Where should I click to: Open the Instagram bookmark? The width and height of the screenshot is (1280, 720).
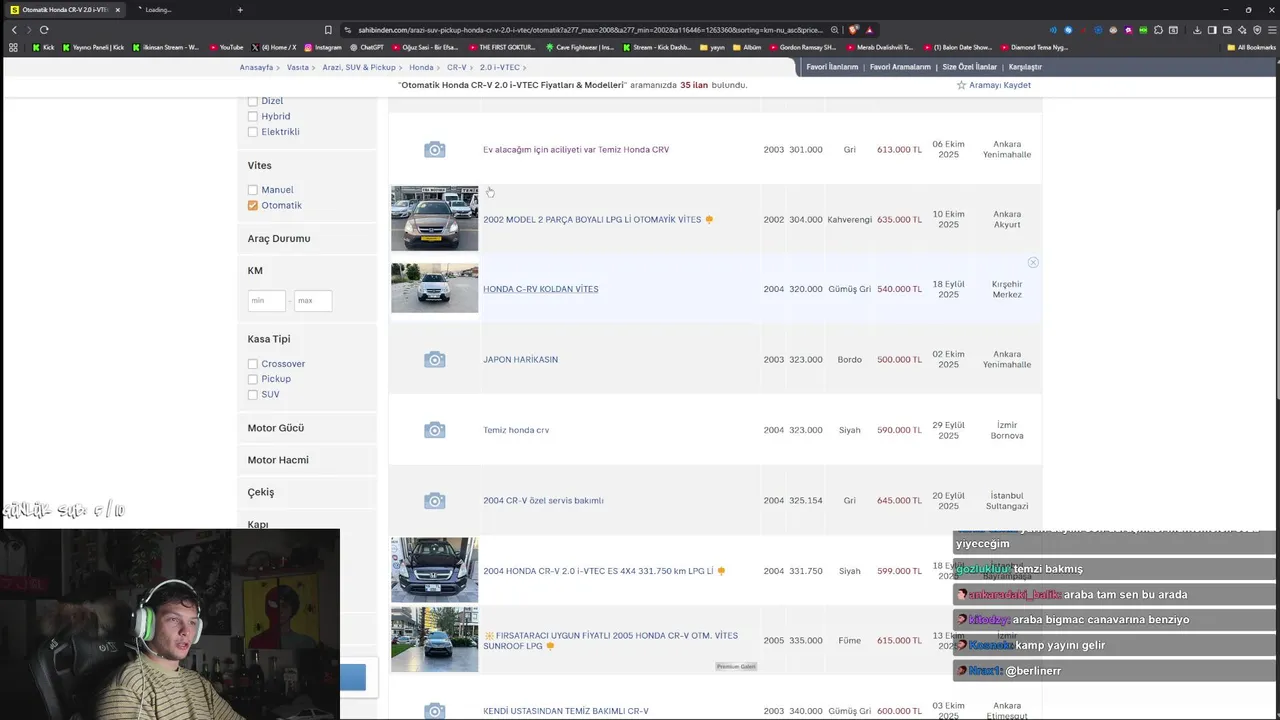pyautogui.click(x=323, y=47)
